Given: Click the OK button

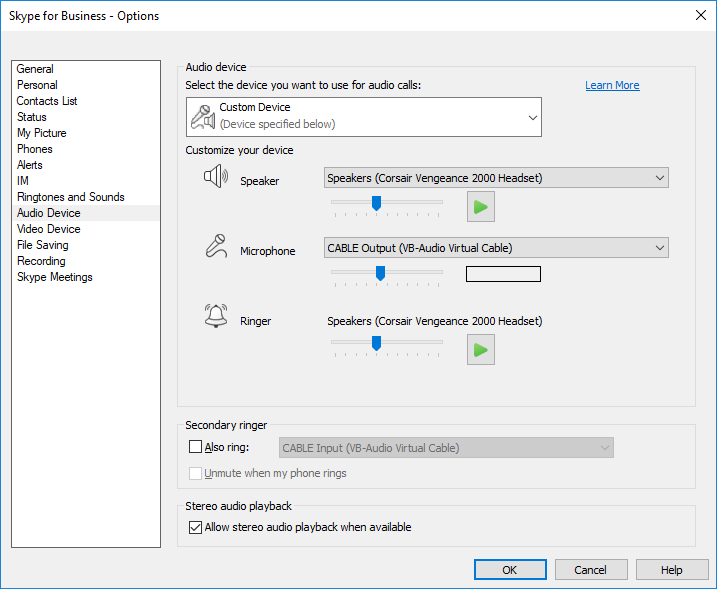Looking at the screenshot, I should [510, 570].
